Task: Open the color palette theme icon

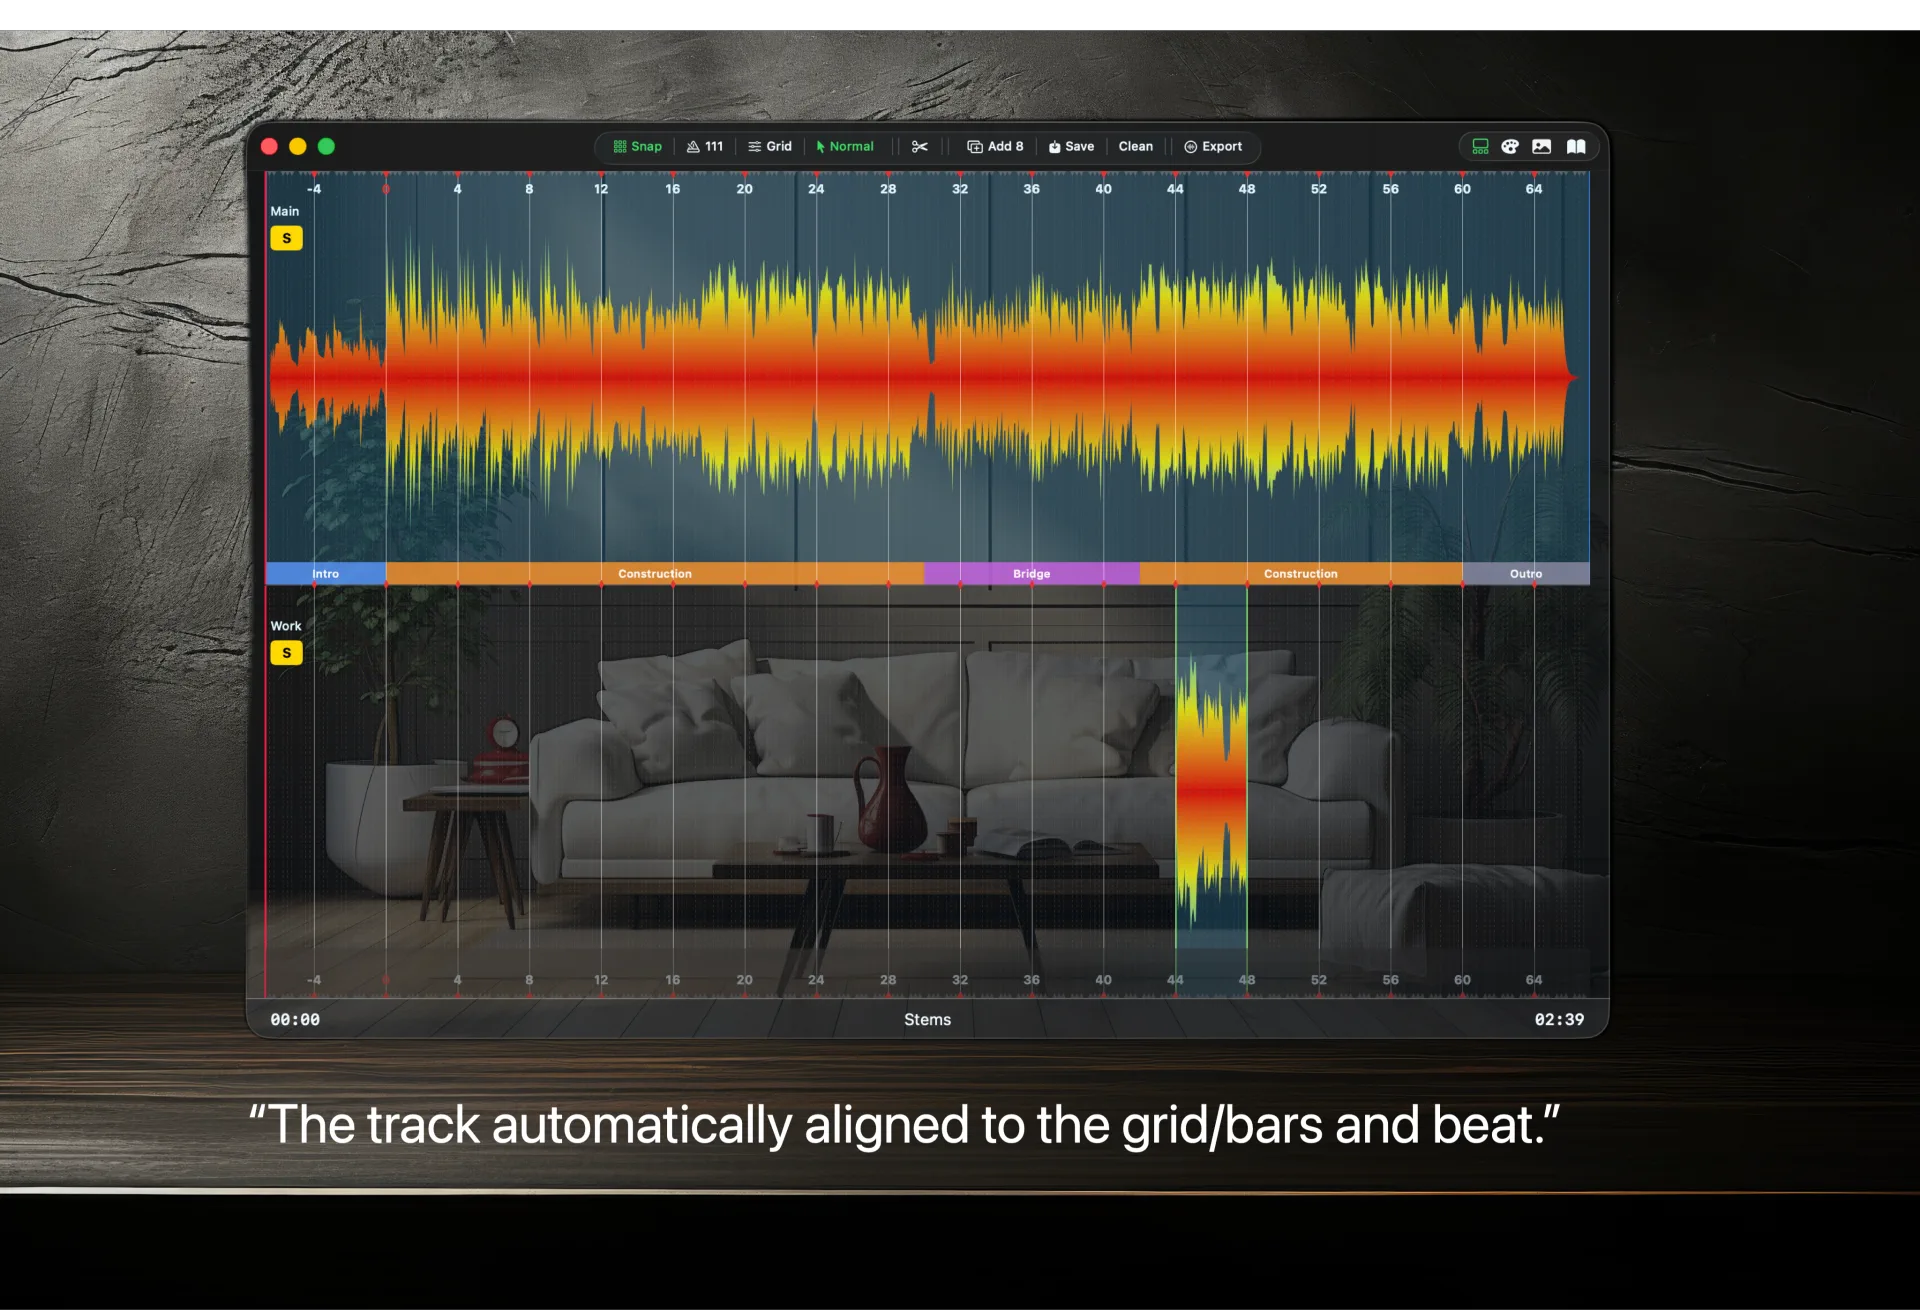Action: (1510, 147)
